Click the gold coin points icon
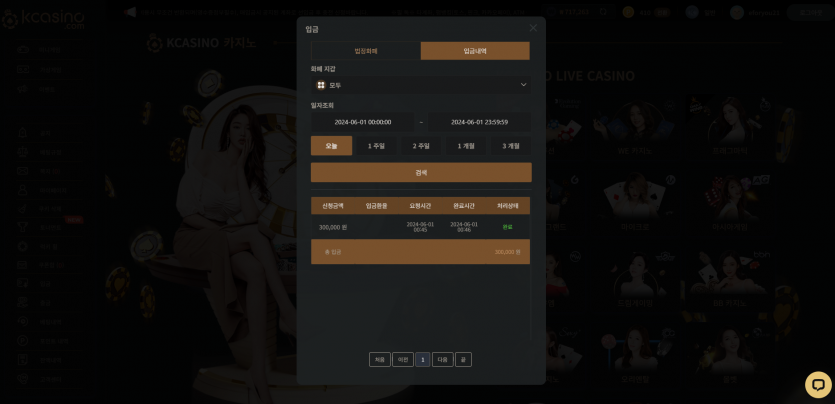Image resolution: width=835 pixels, height=404 pixels. [x=628, y=12]
